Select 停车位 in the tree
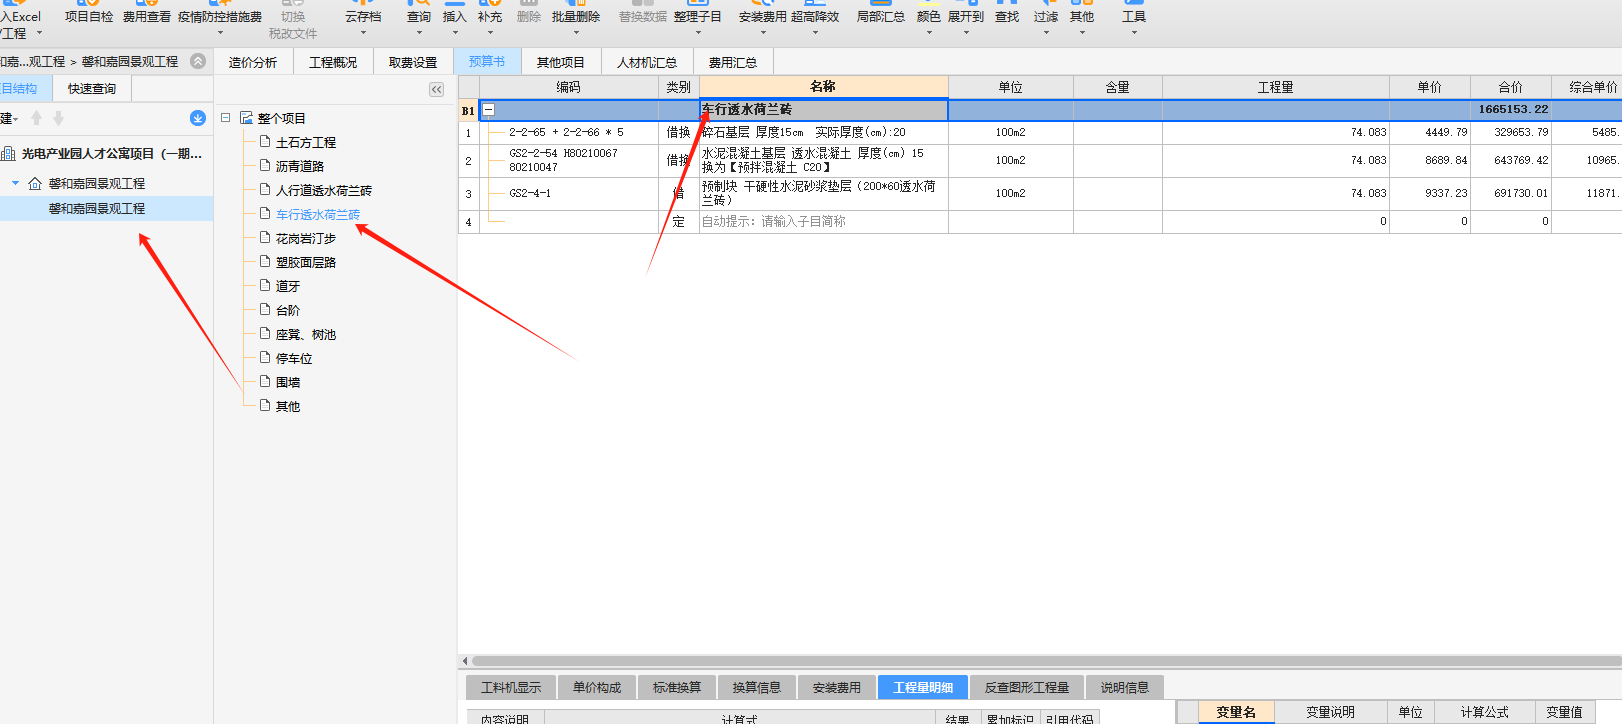 coord(294,358)
